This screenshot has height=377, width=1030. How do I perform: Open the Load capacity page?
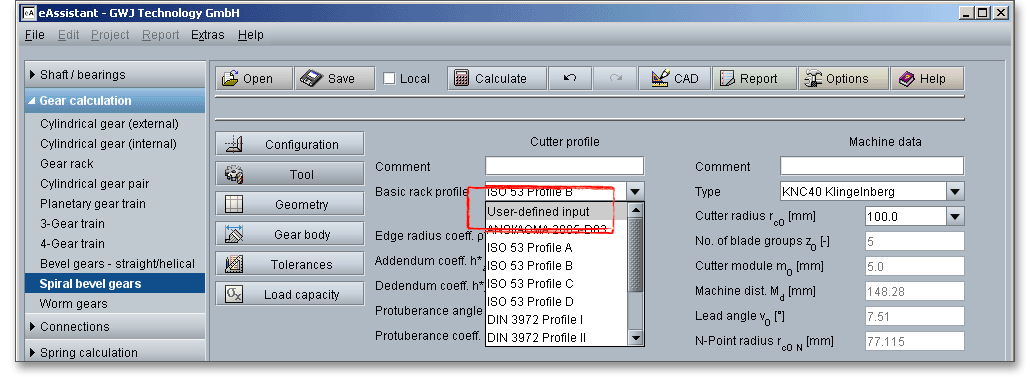coord(290,294)
